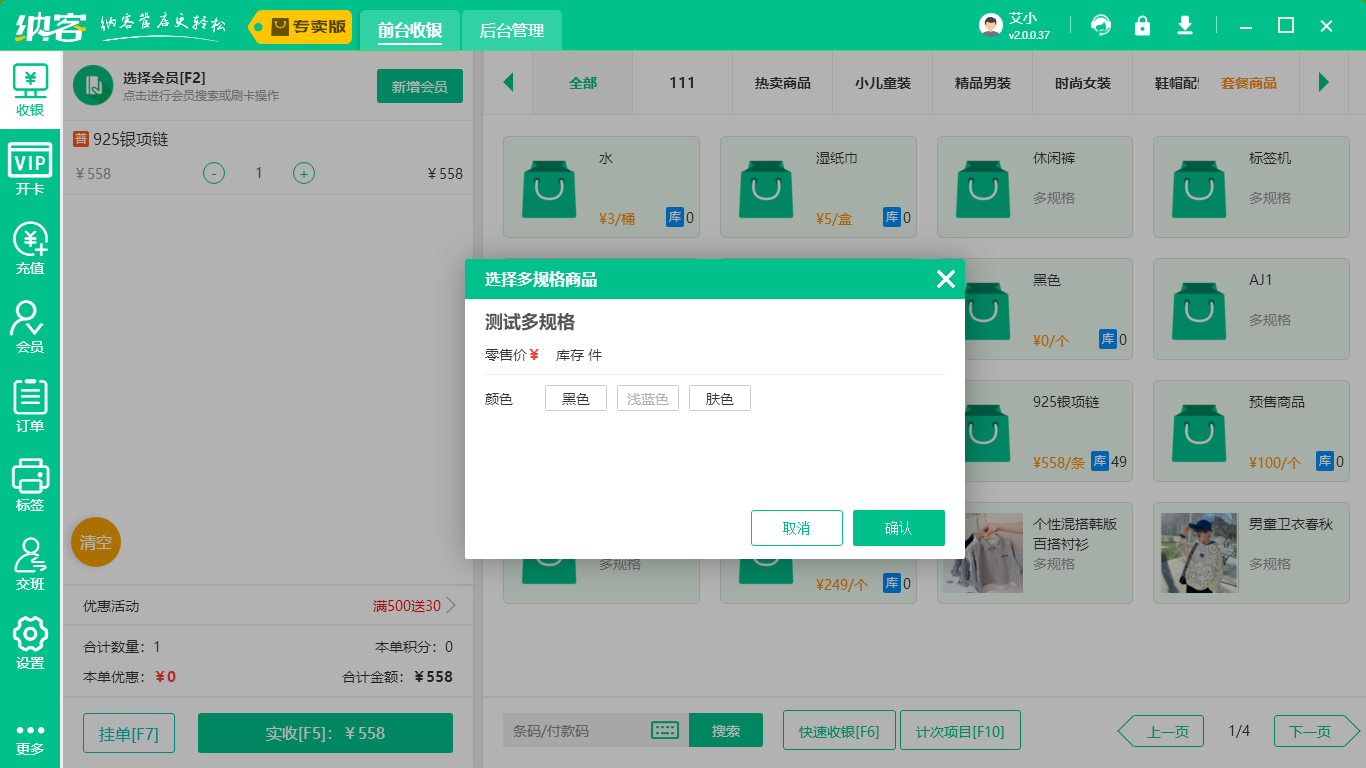Click the download icon in the title bar
This screenshot has width=1366, height=768.
1185,25
